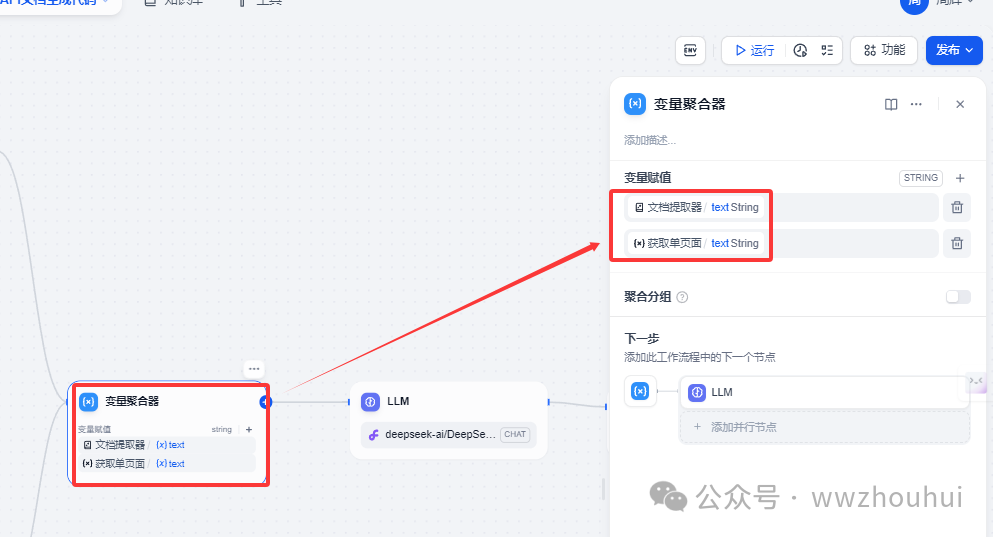Image resolution: width=993 pixels, height=537 pixels.
Task: Click the 添加描述 description field
Action: 650,140
